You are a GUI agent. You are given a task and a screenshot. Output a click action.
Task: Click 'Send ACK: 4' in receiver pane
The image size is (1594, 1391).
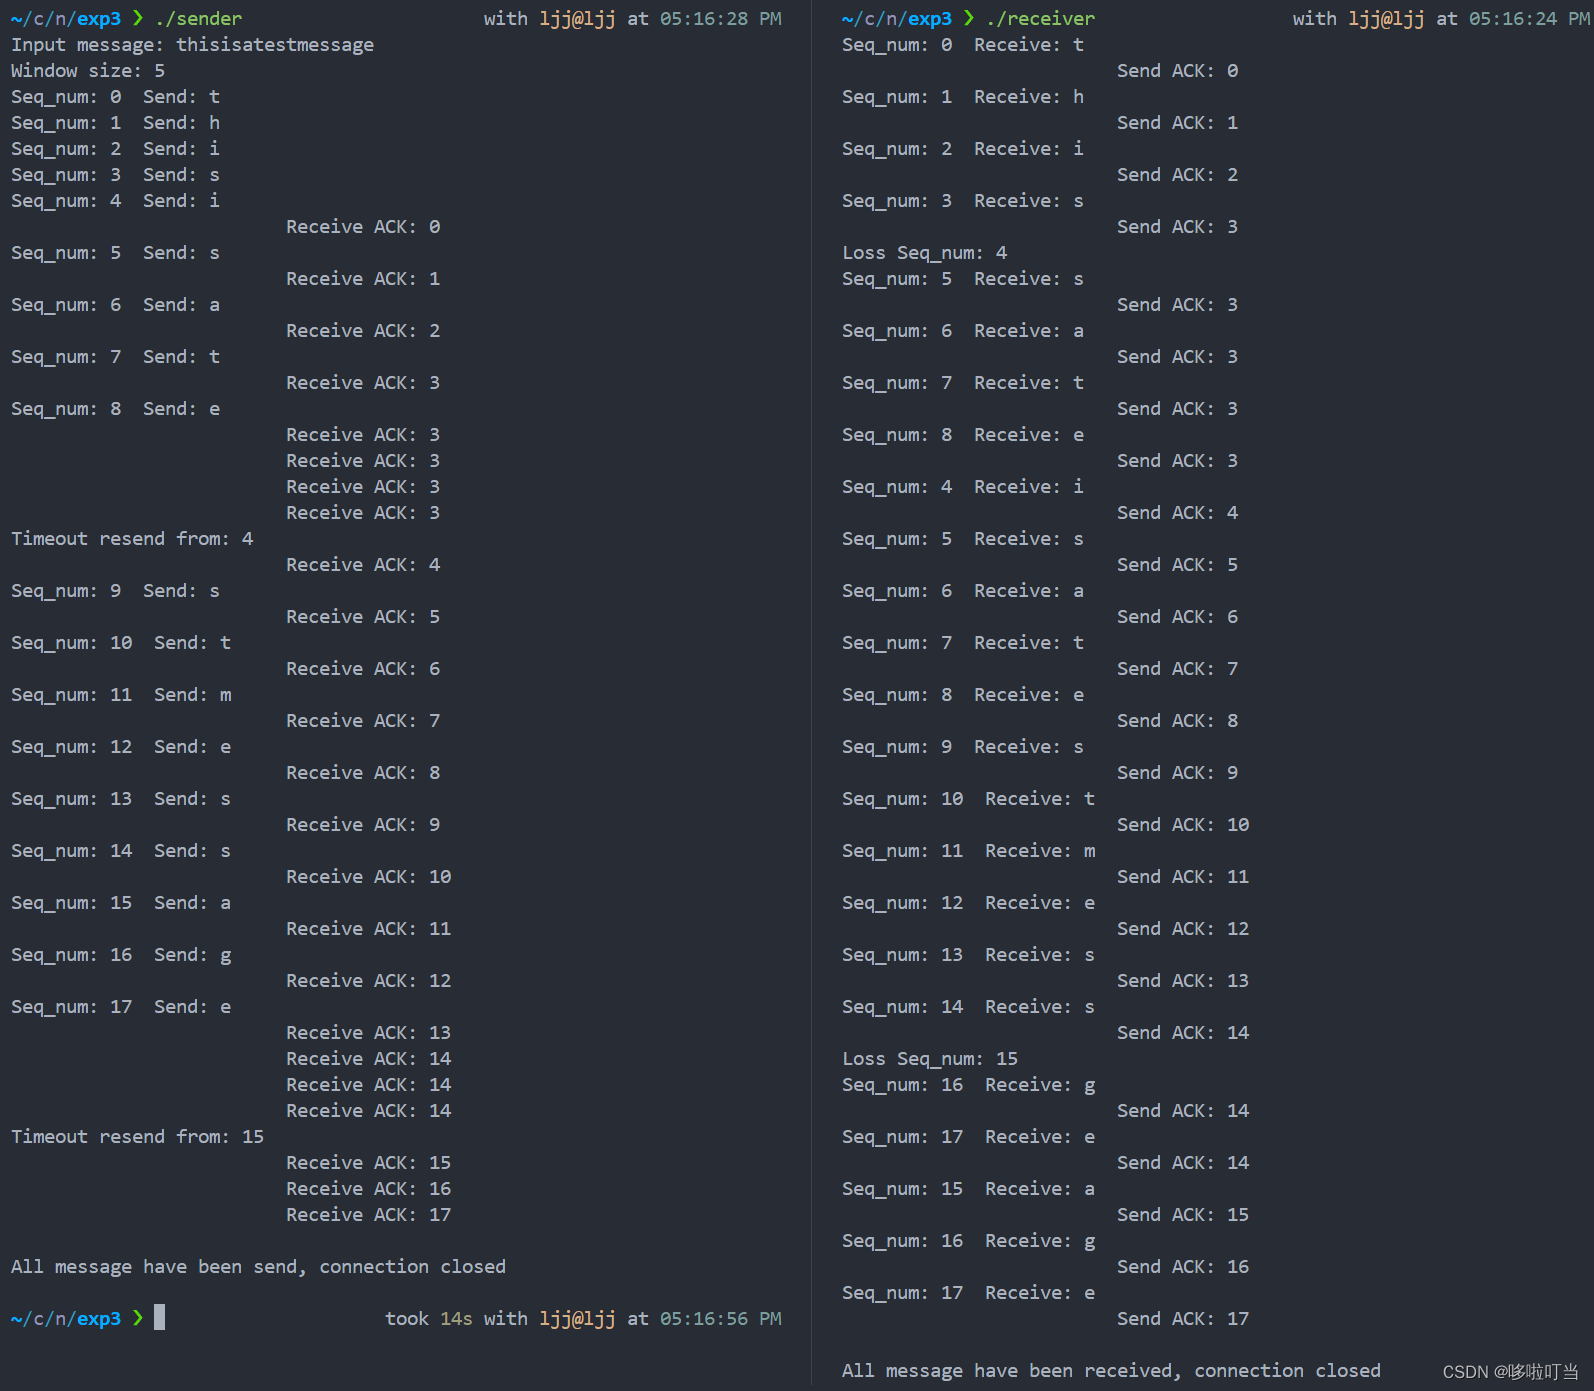click(x=1177, y=513)
